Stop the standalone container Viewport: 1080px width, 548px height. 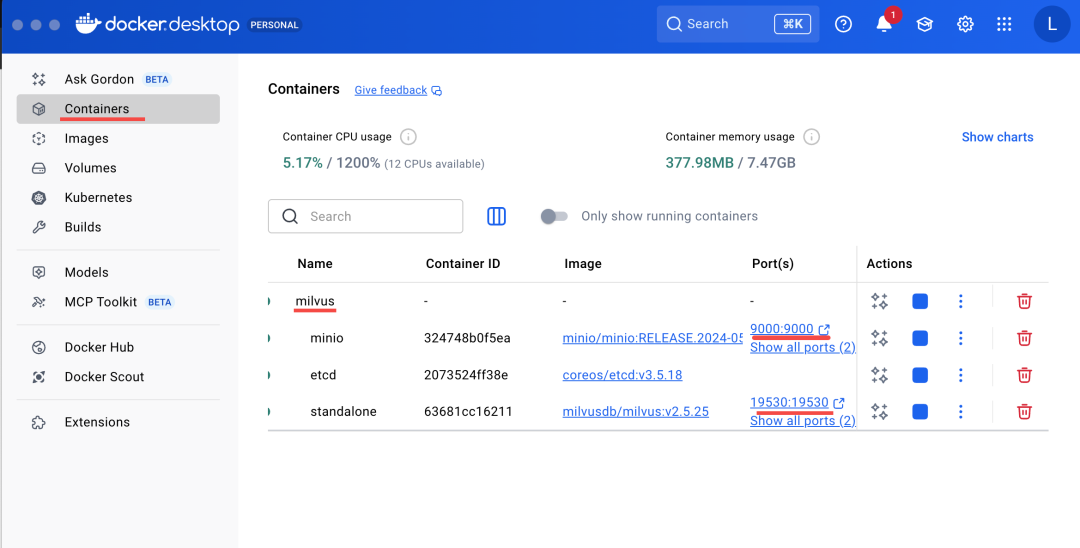[x=920, y=412]
